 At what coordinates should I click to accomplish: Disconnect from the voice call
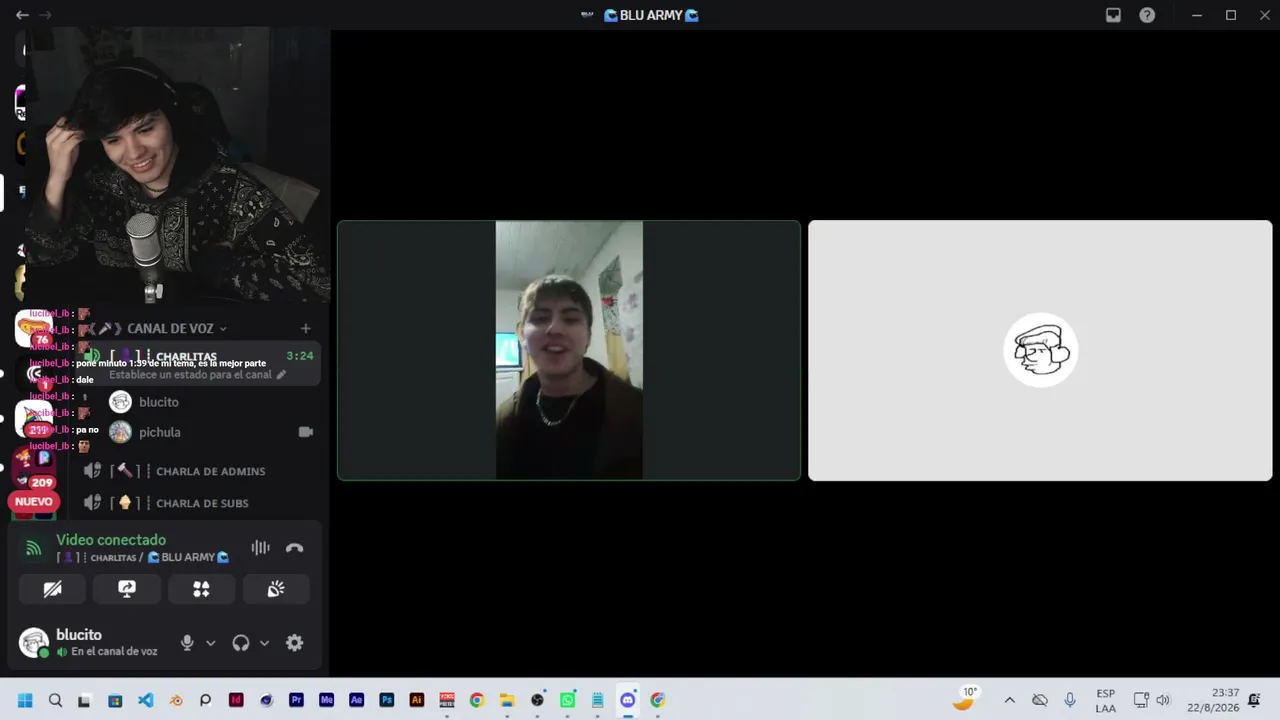click(x=294, y=548)
